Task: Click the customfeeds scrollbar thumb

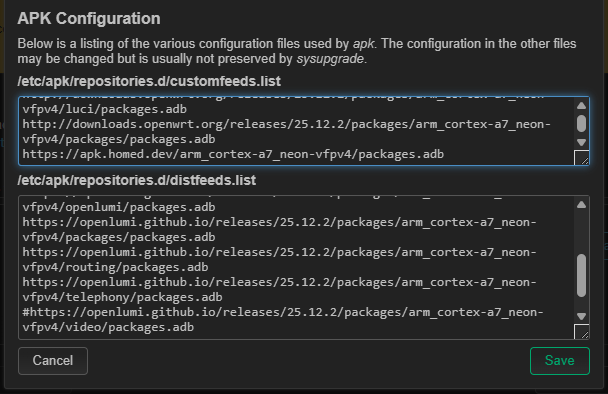Action: pyautogui.click(x=581, y=124)
